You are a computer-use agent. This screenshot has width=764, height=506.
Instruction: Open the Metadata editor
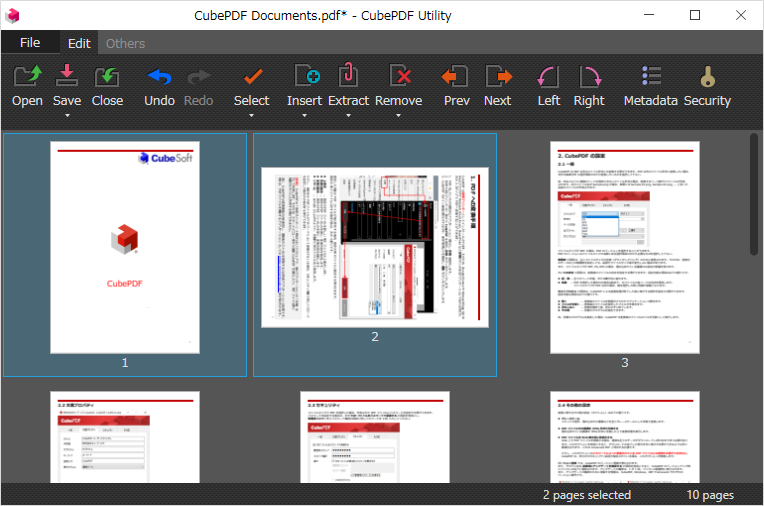click(650, 78)
